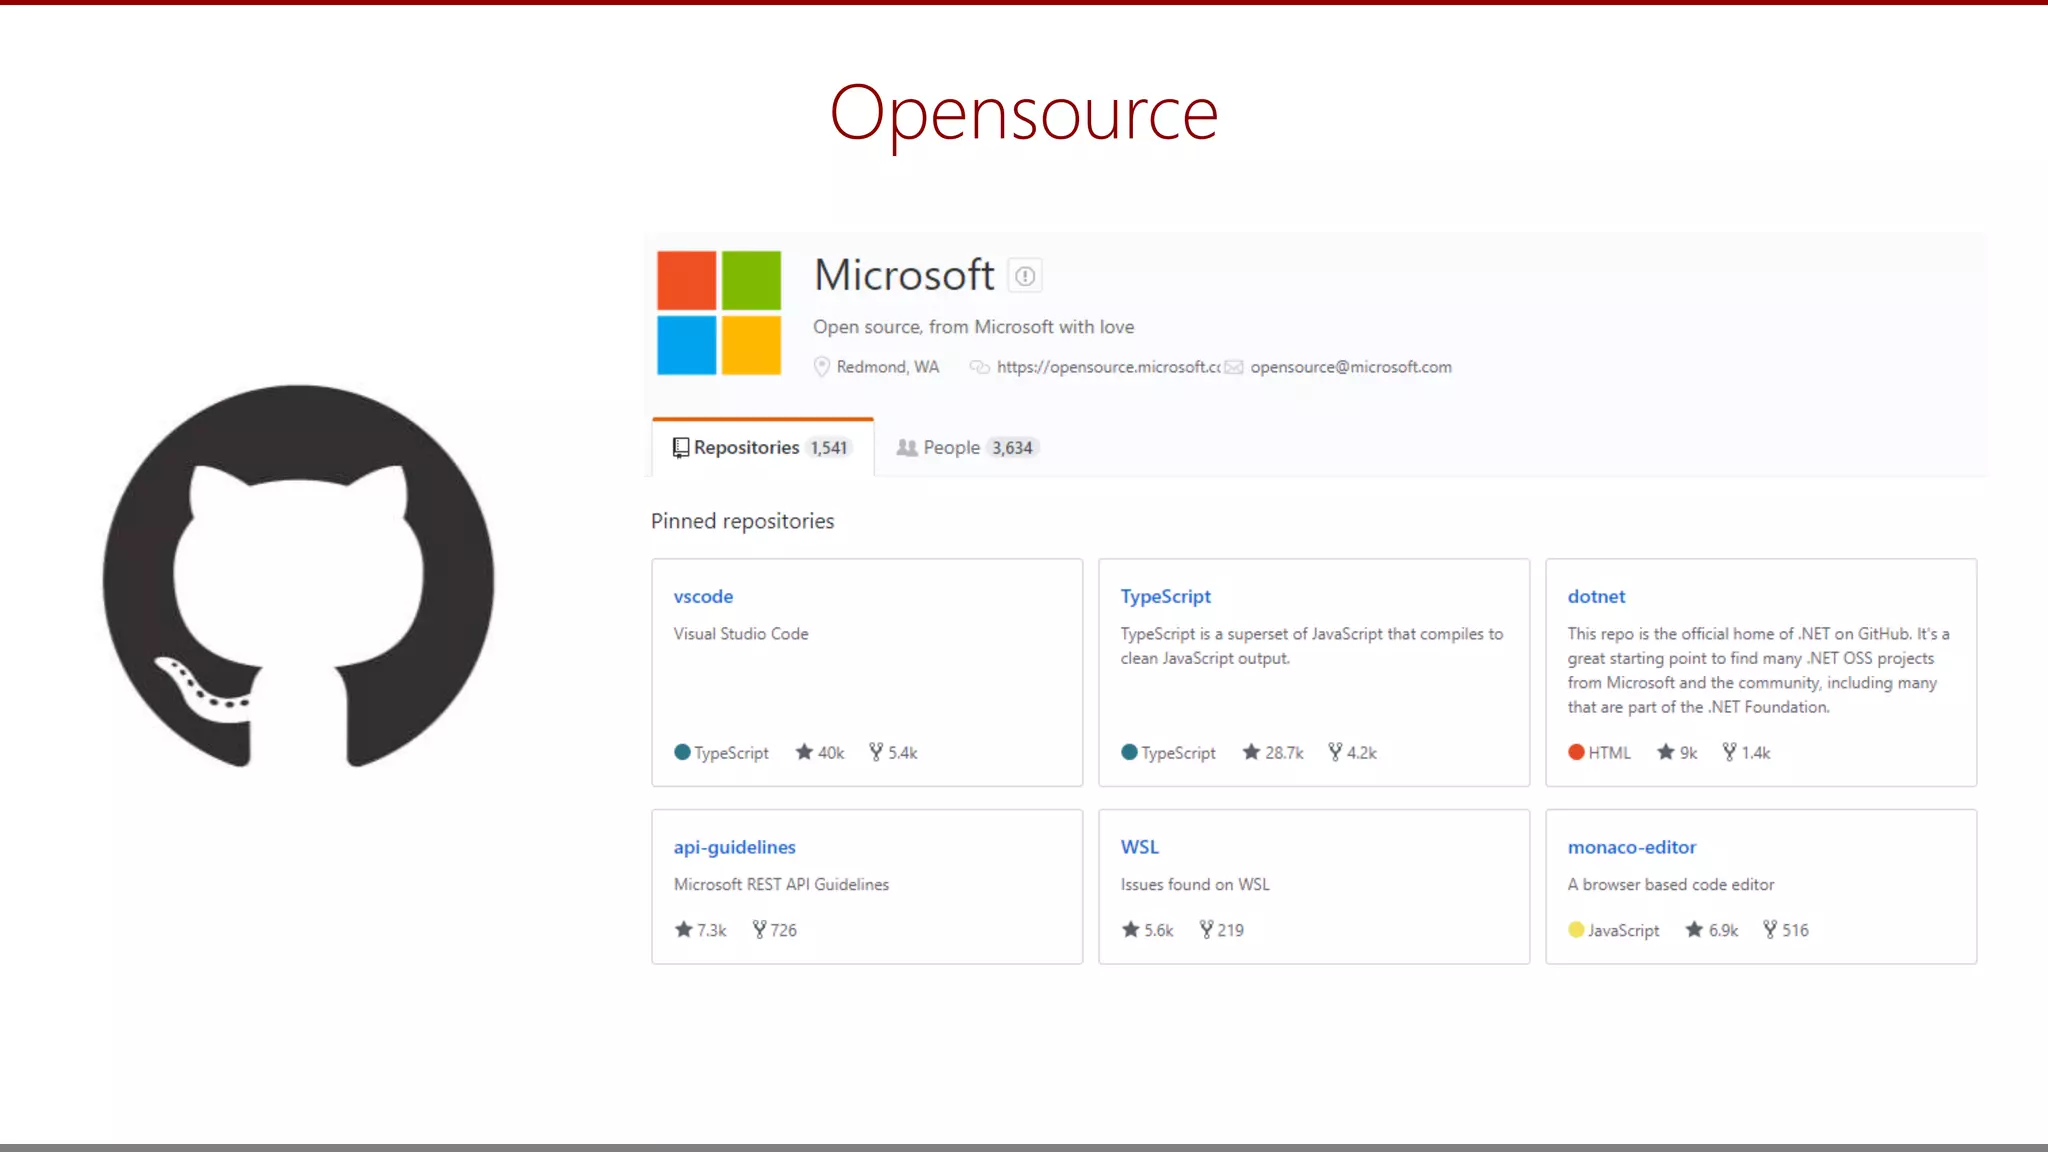Click the Redmond, WA location text
The width and height of the screenshot is (2048, 1152).
pyautogui.click(x=888, y=367)
